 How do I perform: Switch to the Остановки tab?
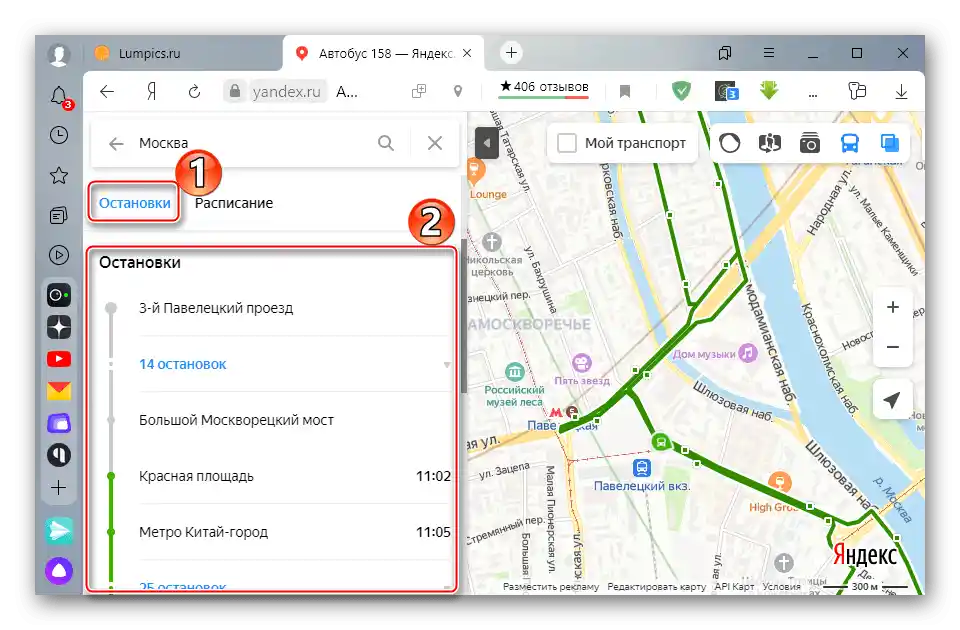(x=135, y=203)
